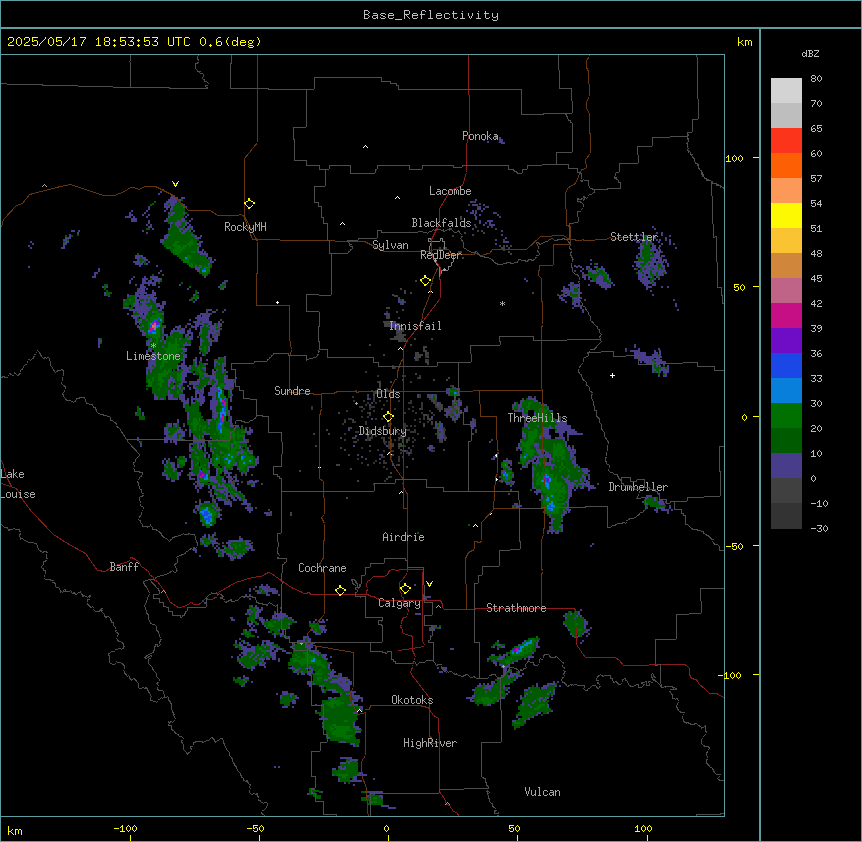This screenshot has height=842, width=862.
Task: Select the RockyMH label
Action: [245, 227]
